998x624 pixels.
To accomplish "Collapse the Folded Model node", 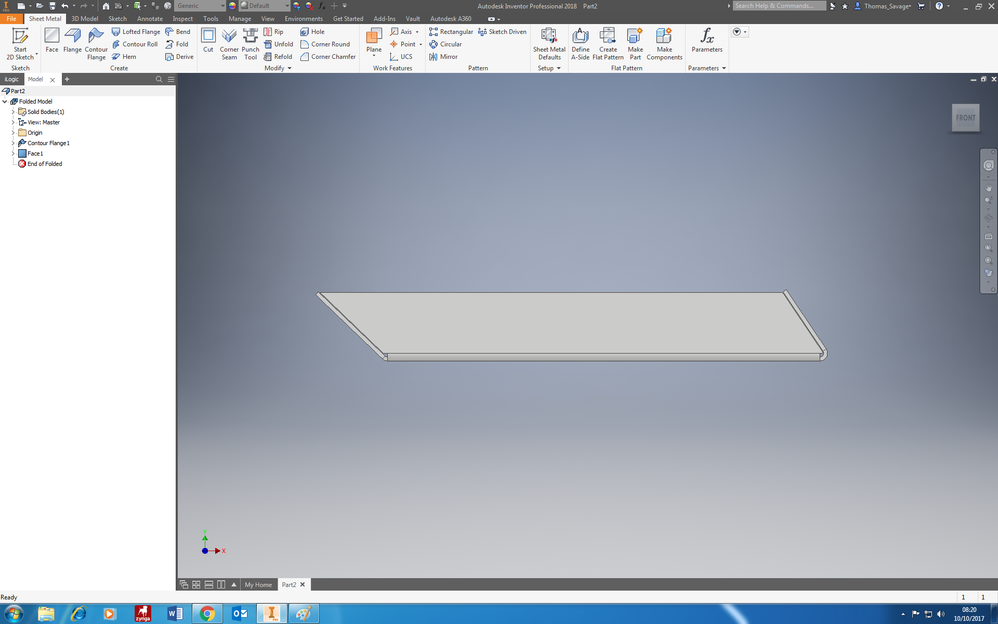I will [x=5, y=101].
